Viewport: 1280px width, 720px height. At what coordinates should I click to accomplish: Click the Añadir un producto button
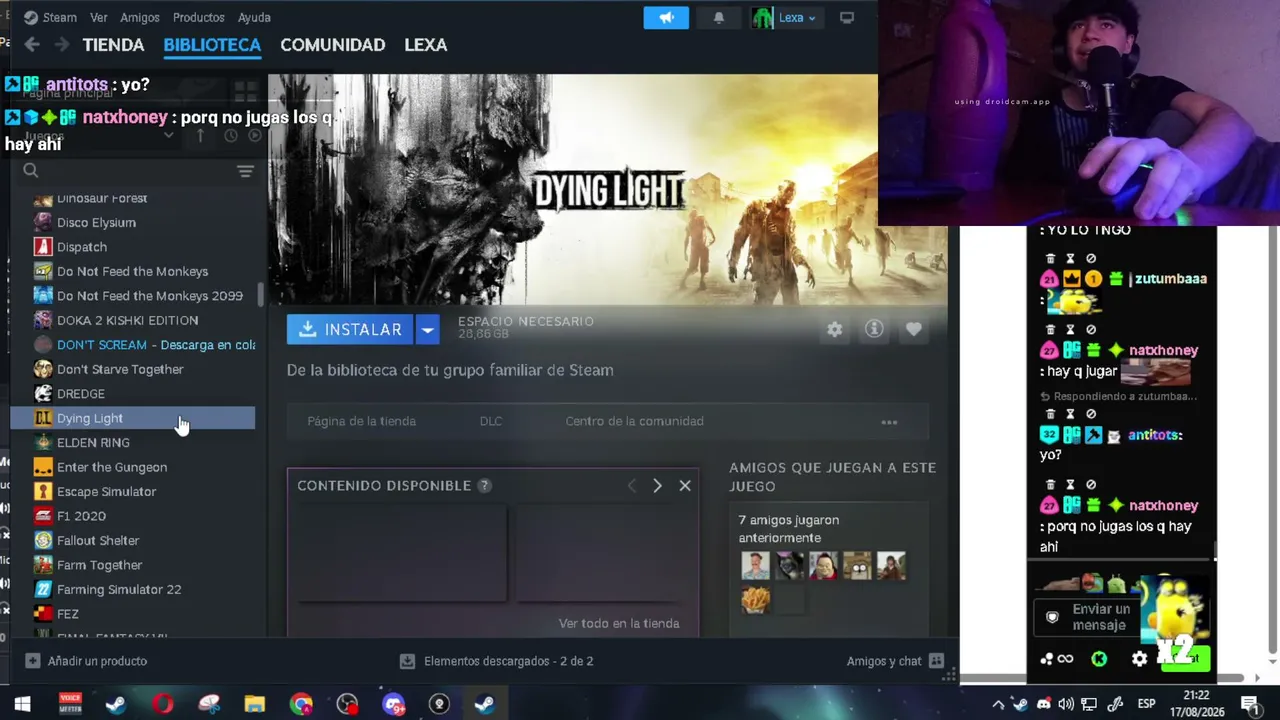point(86,661)
